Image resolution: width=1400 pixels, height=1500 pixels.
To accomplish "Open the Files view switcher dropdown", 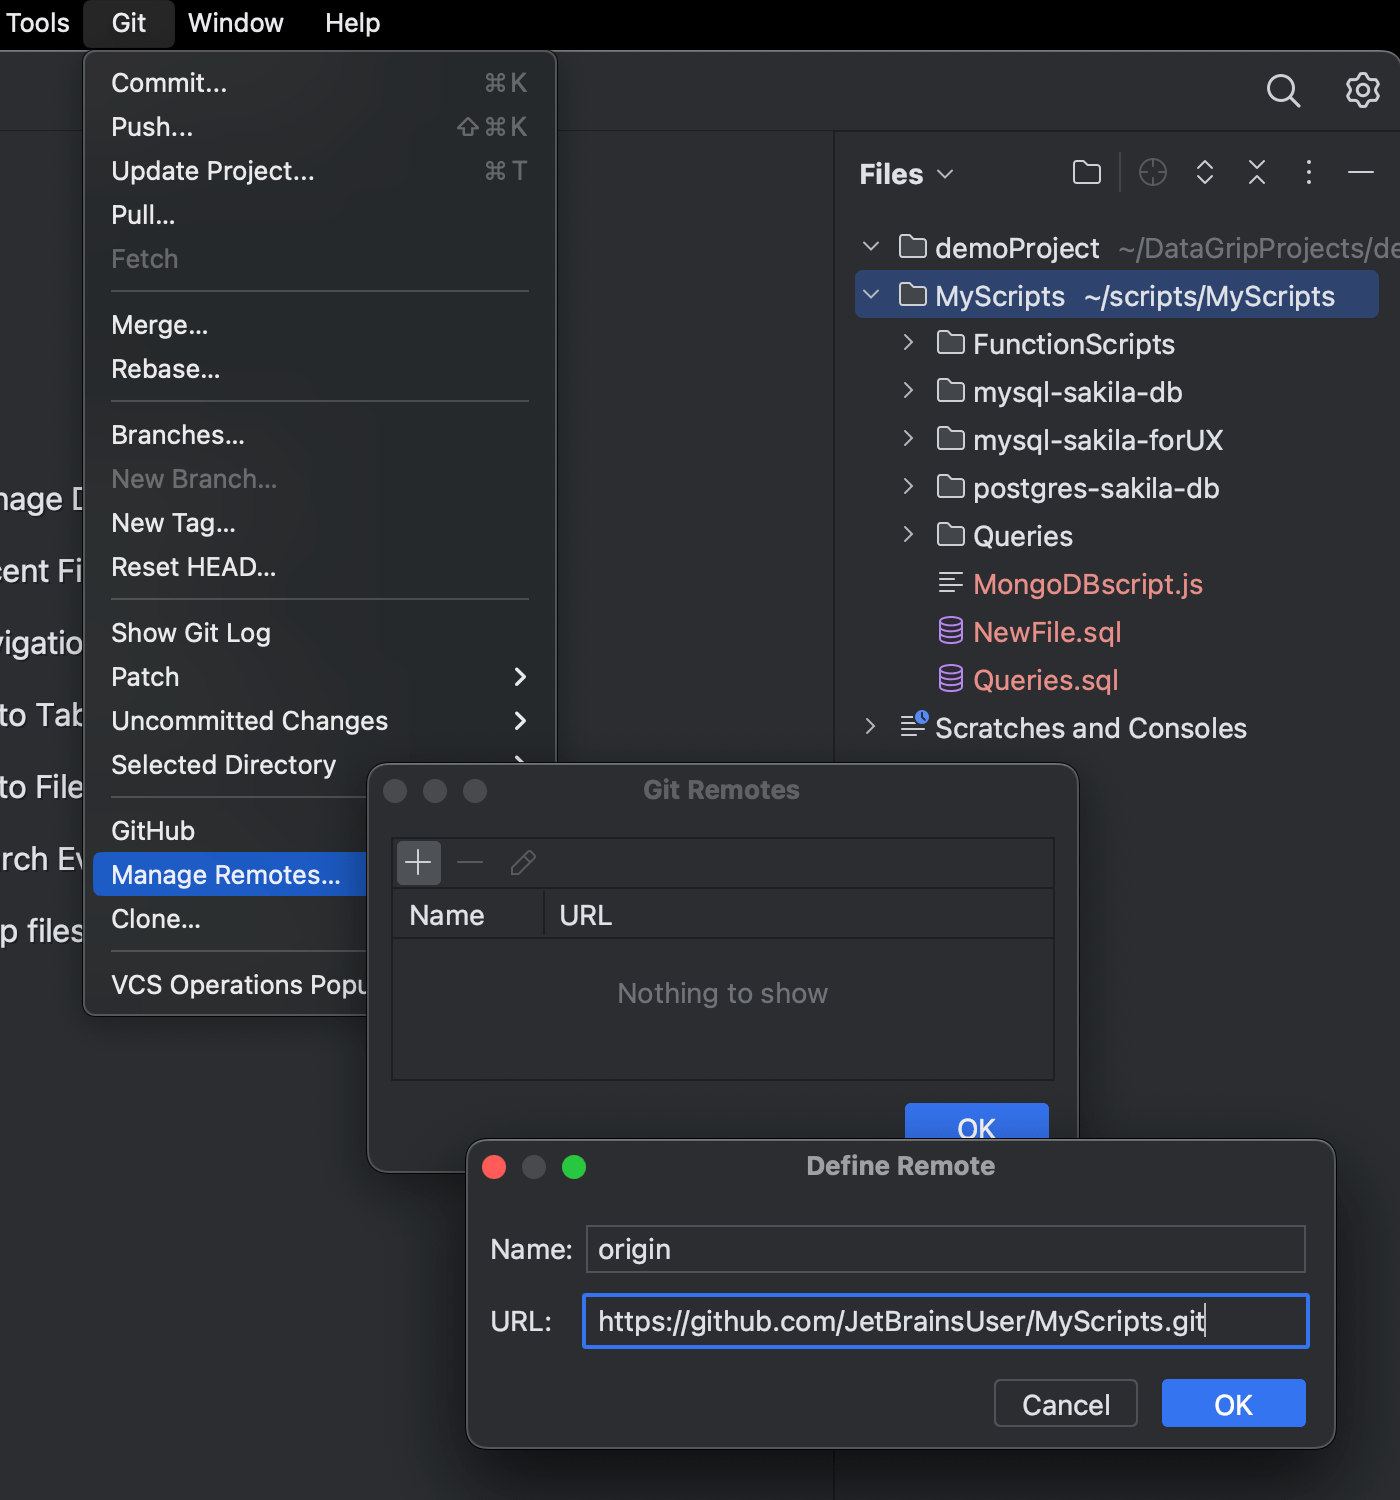I will (x=946, y=173).
